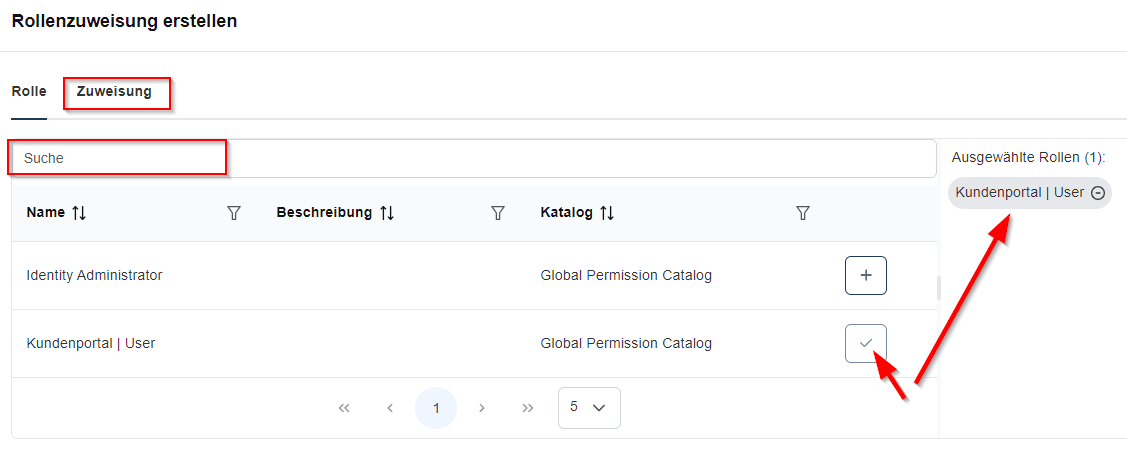Open the Name column filter funnel
Viewport: 1127px width, 457px height.
[234, 213]
